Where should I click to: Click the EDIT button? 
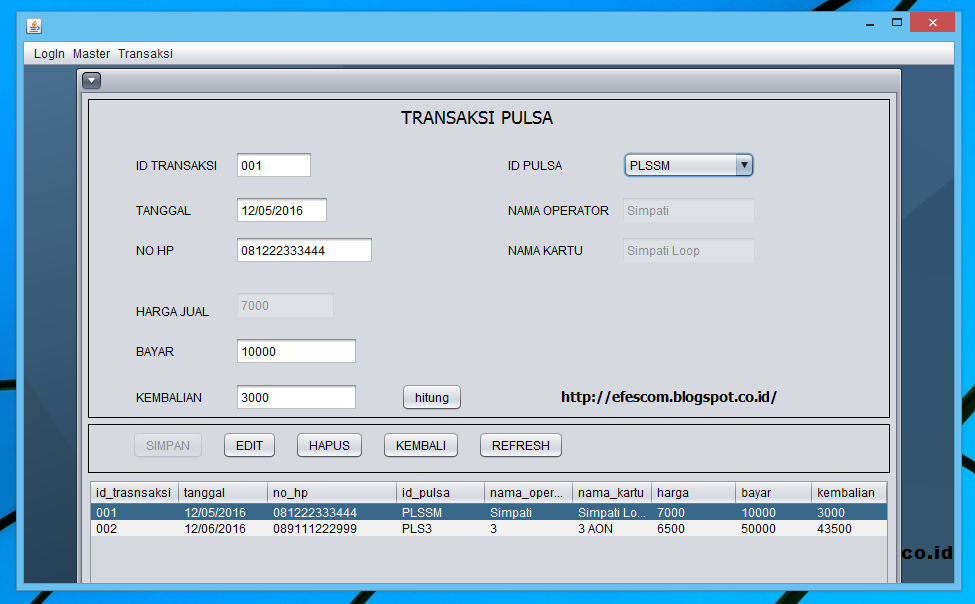pos(249,445)
